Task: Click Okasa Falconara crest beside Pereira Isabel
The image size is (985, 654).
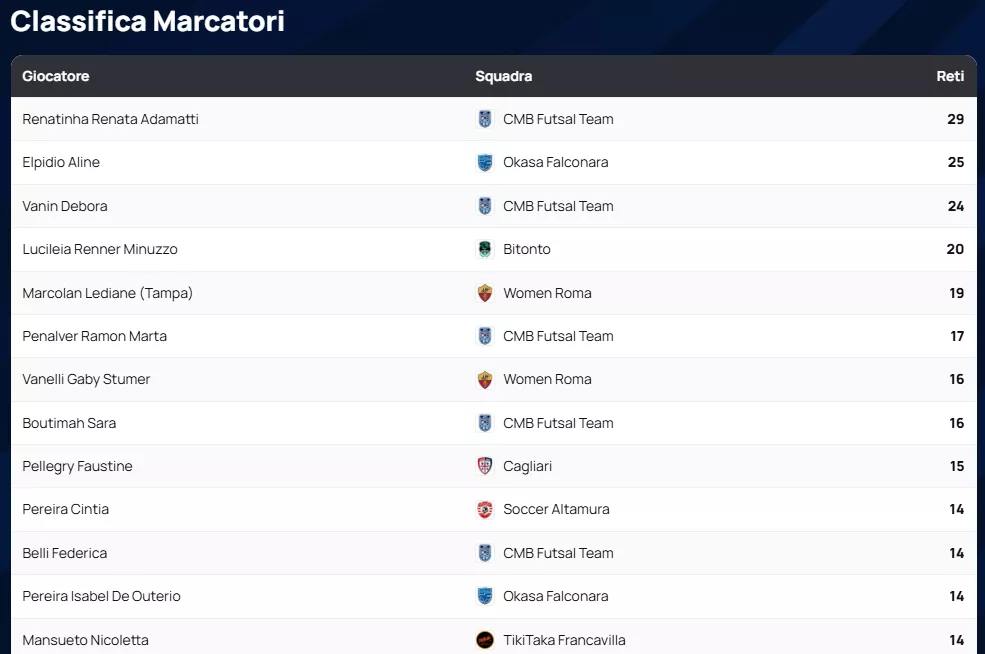Action: pyautogui.click(x=485, y=596)
